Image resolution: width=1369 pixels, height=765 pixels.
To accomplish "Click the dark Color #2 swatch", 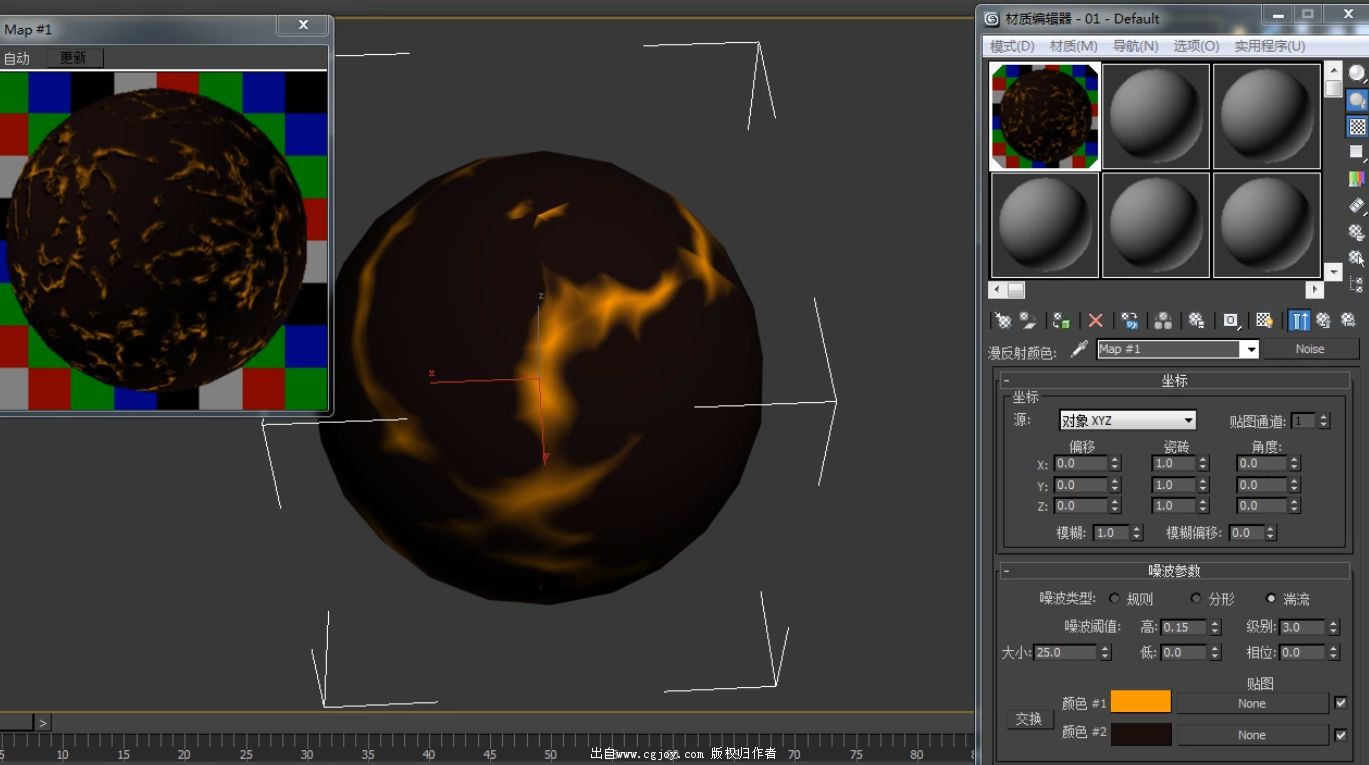I will (x=1140, y=734).
